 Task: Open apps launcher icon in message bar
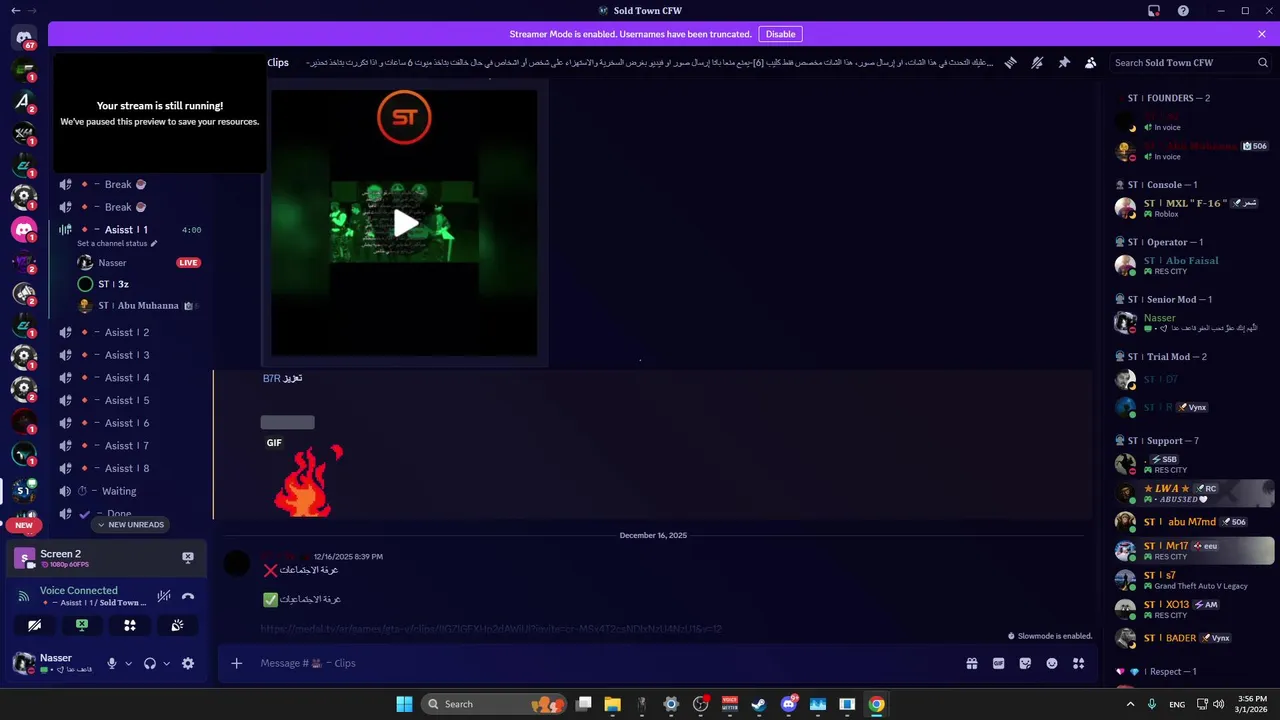click(1078, 663)
